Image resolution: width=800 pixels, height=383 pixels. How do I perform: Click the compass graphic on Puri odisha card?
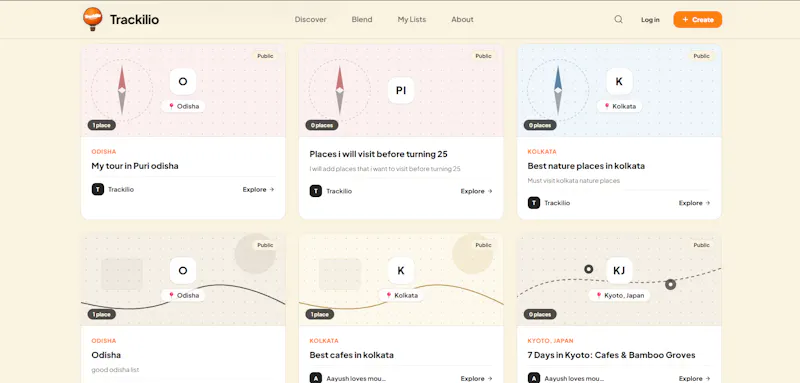click(121, 90)
